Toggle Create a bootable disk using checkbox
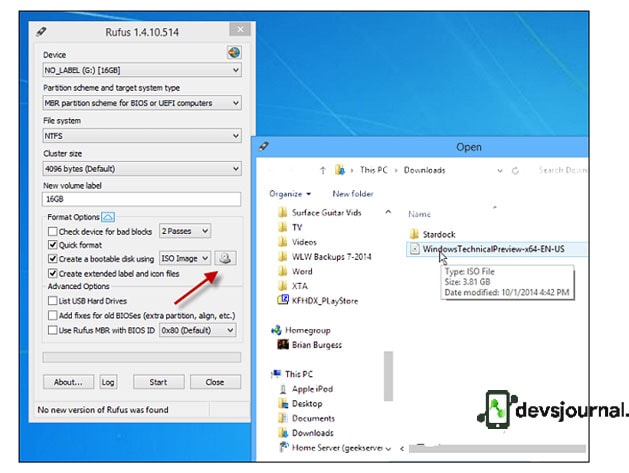The image size is (629, 473). pos(52,259)
